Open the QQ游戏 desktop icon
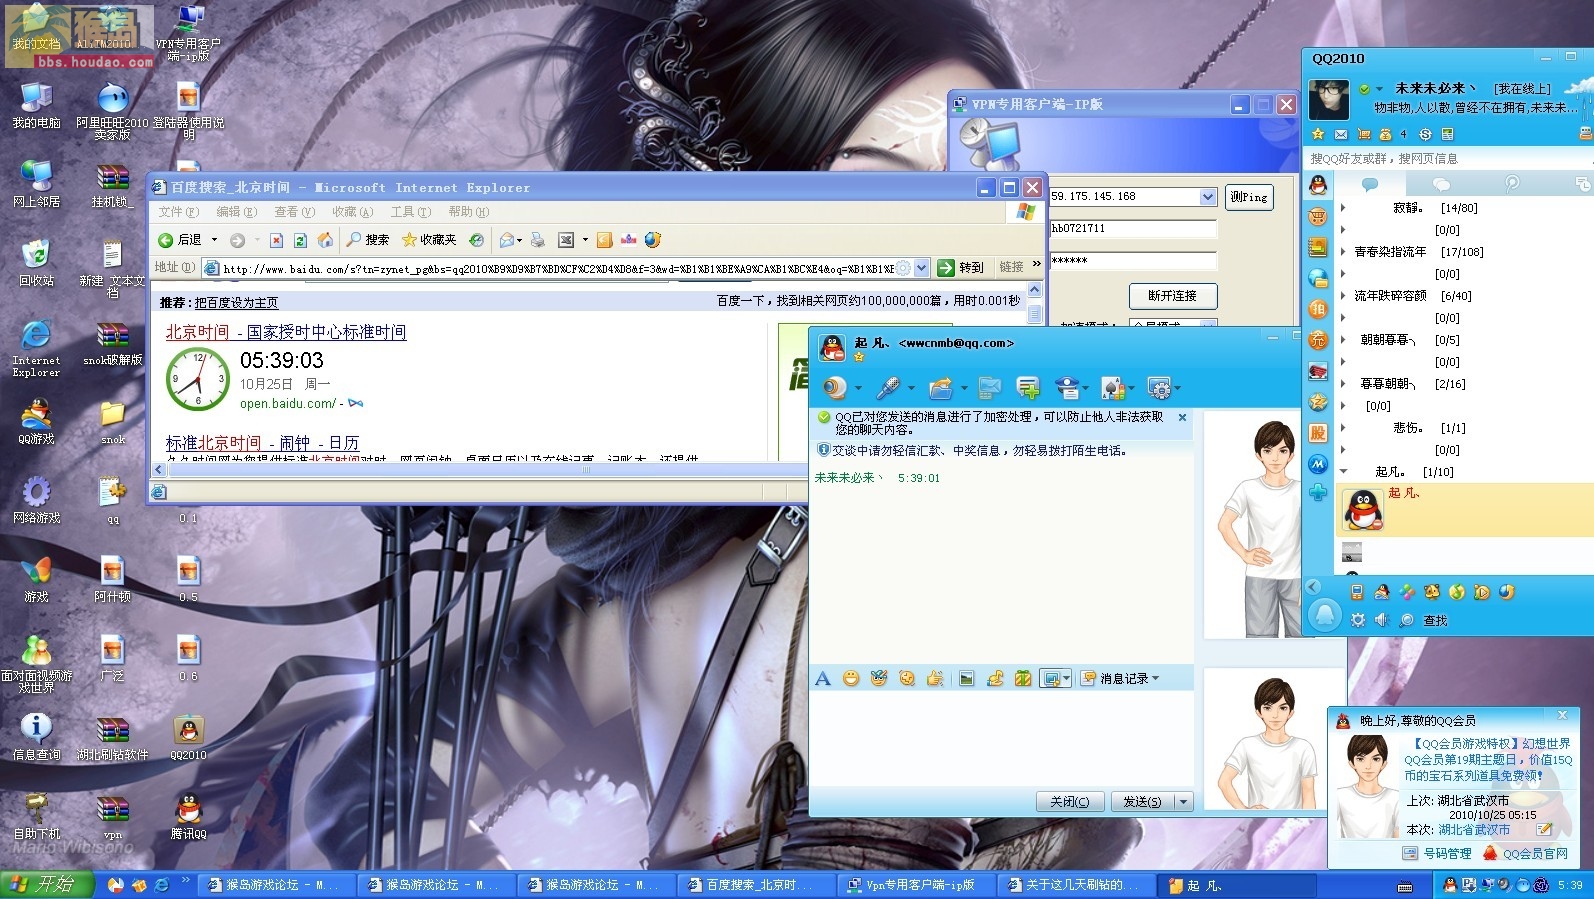This screenshot has width=1594, height=899. tap(36, 421)
